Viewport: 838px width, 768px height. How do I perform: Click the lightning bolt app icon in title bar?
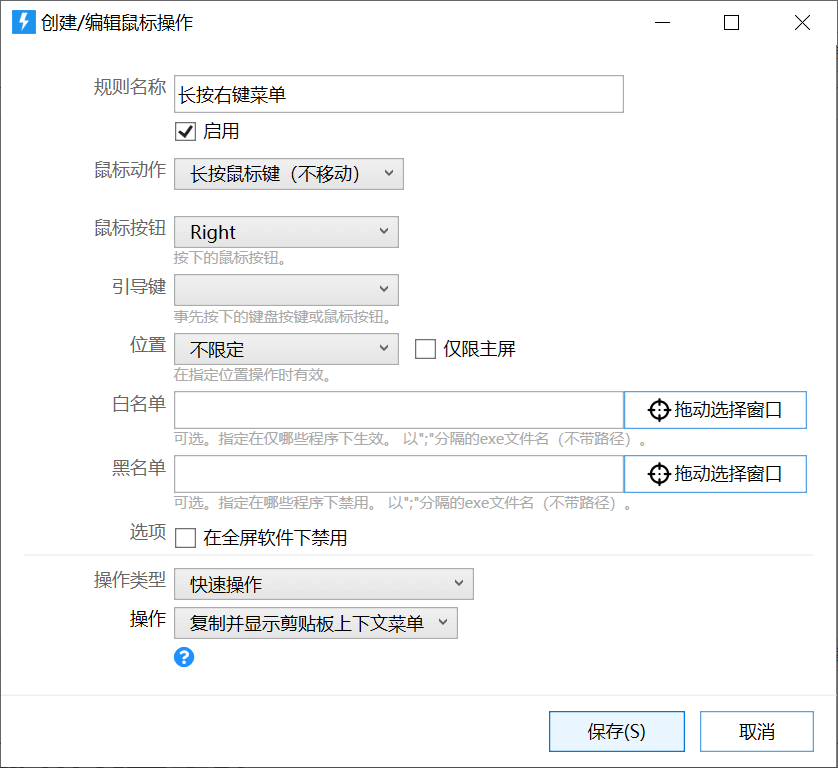(x=24, y=22)
